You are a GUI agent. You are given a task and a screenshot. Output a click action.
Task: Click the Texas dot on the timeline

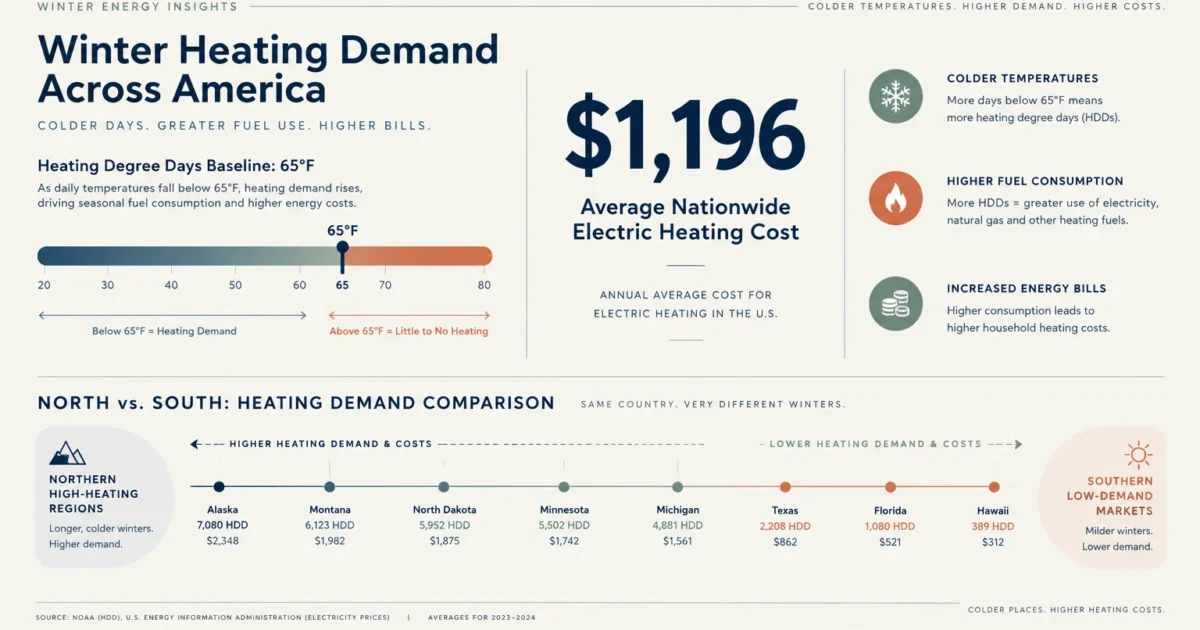pyautogui.click(x=785, y=487)
